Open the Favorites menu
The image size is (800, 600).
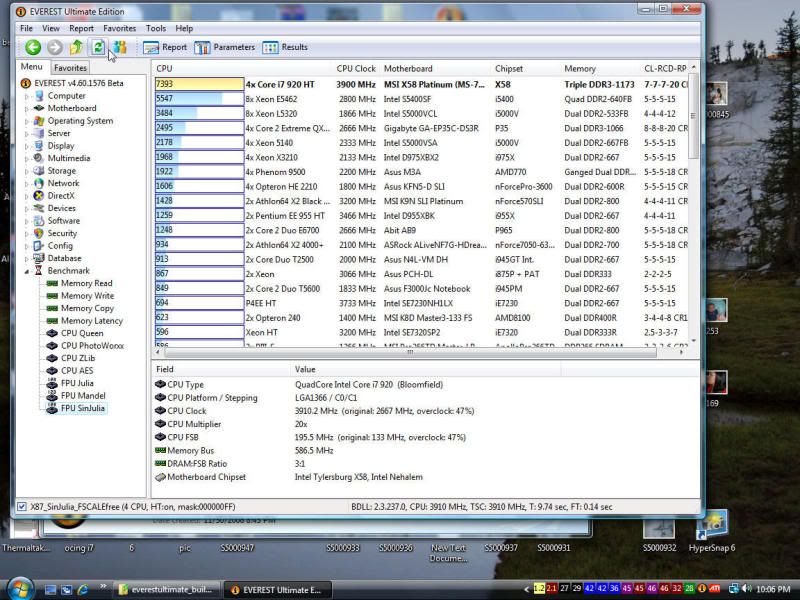click(119, 29)
